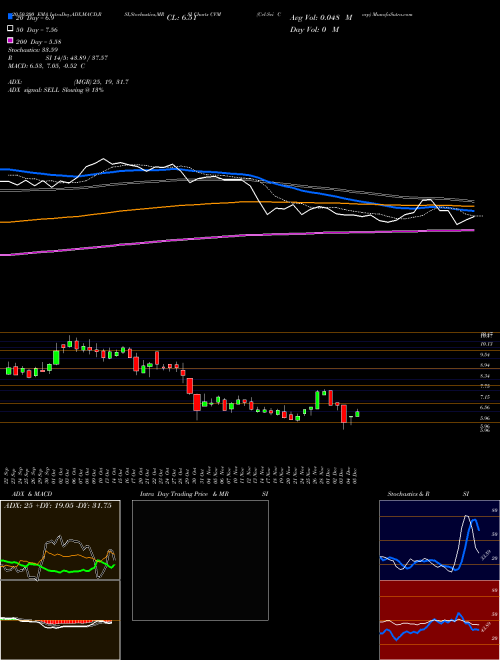Screen dimensions: 500x660
Task: Open the red RSI chart panel
Action: 439,620
